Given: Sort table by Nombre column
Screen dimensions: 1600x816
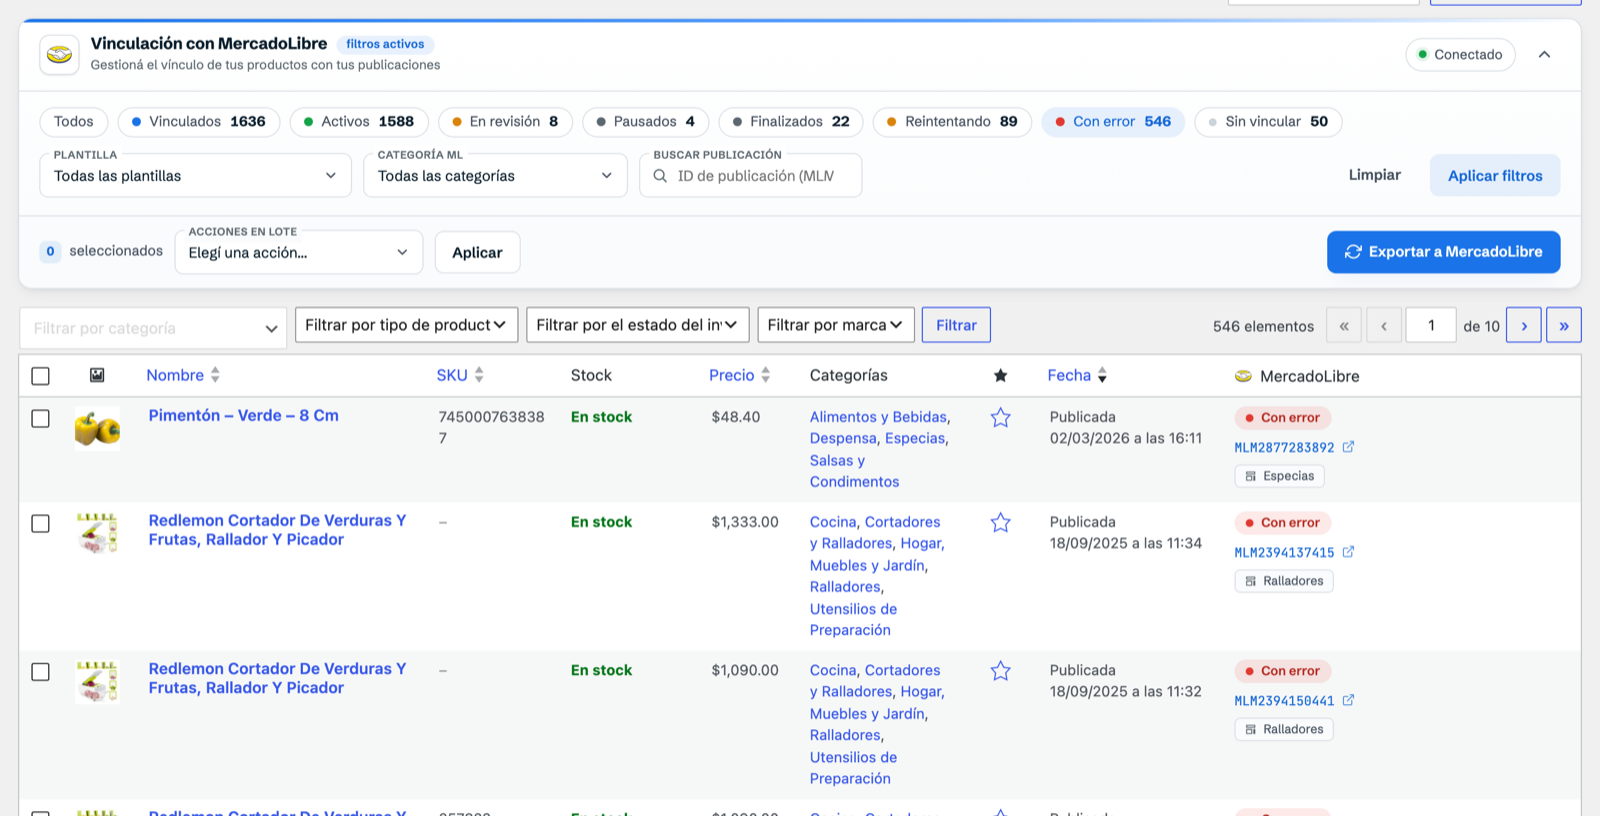Looking at the screenshot, I should pyautogui.click(x=183, y=375).
